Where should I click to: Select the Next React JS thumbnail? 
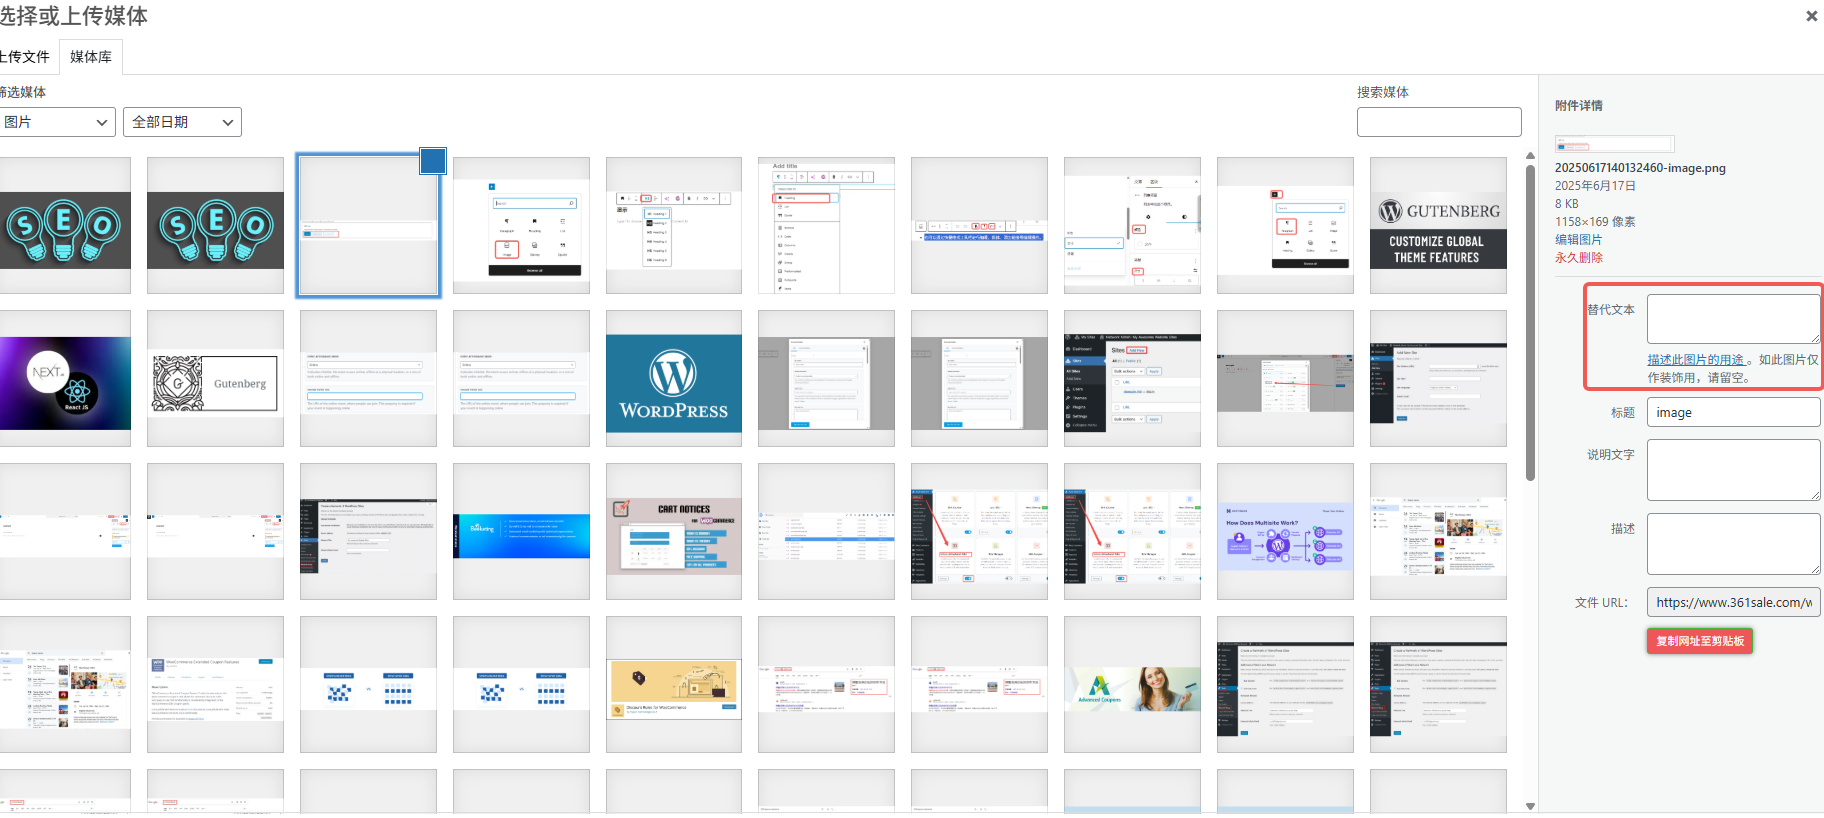pyautogui.click(x=63, y=378)
